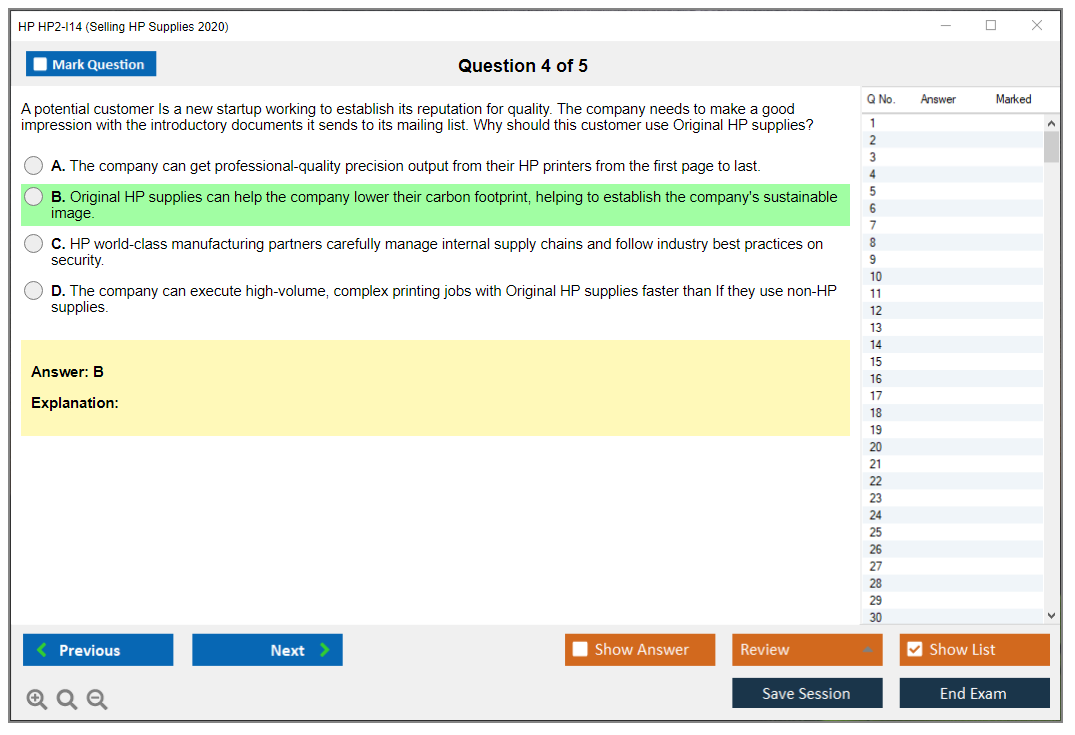Toggle the Show Answer checkbox
1075x735 pixels.
click(x=580, y=650)
